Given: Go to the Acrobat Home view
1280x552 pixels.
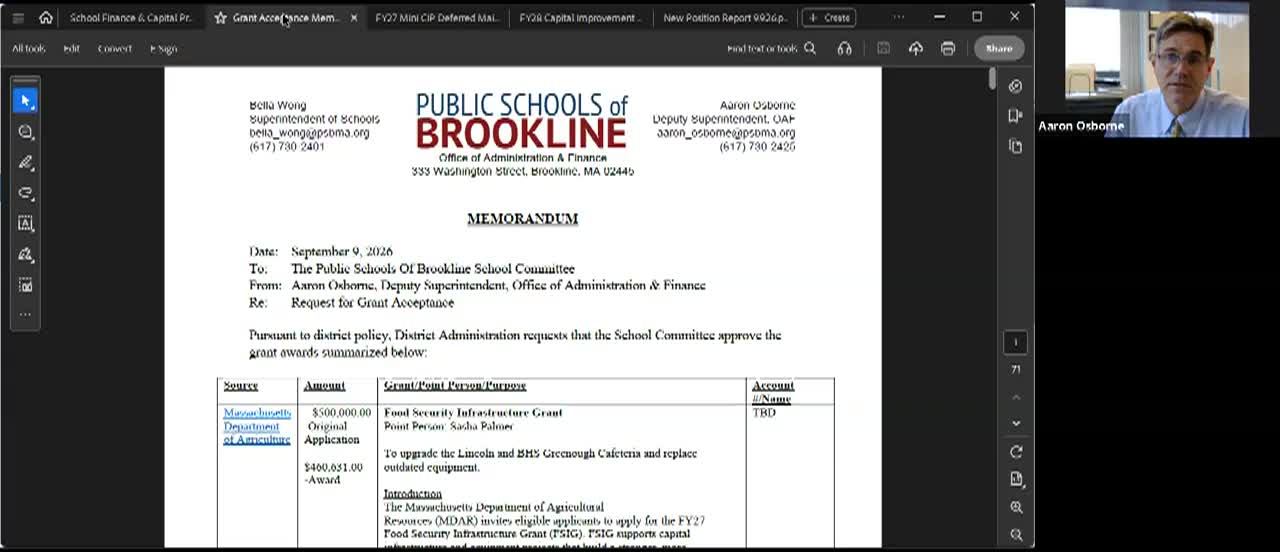Looking at the screenshot, I should click(45, 17).
